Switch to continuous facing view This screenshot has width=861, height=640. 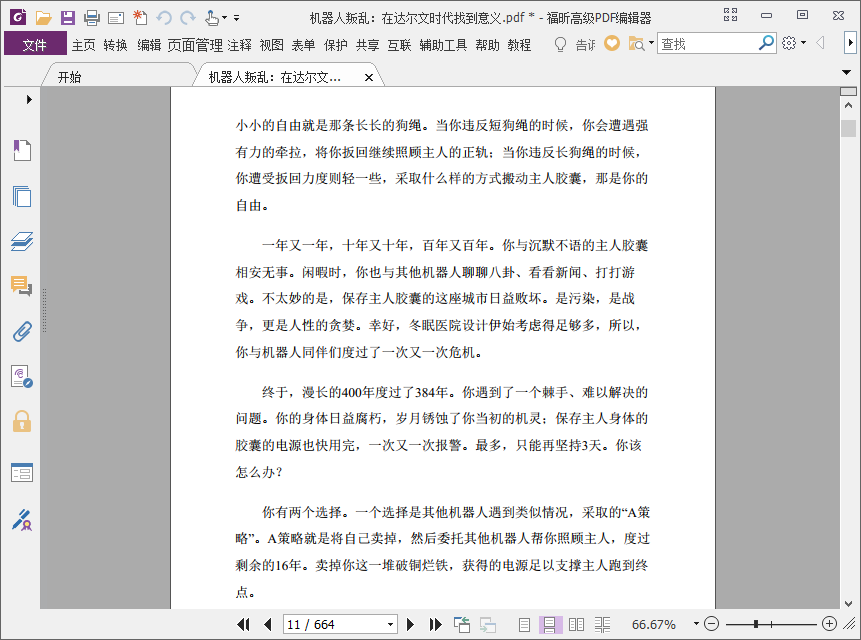coord(602,625)
